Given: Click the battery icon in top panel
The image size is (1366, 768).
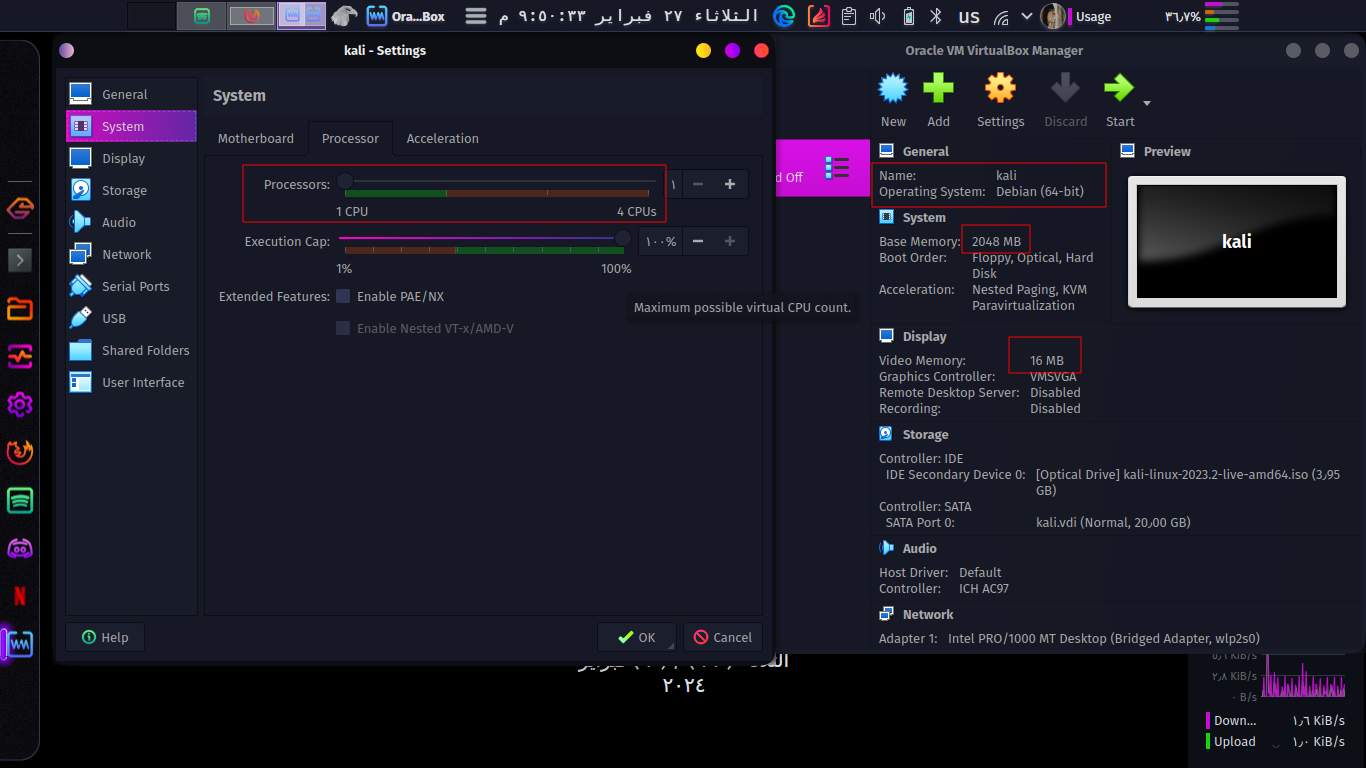Looking at the screenshot, I should coord(908,16).
